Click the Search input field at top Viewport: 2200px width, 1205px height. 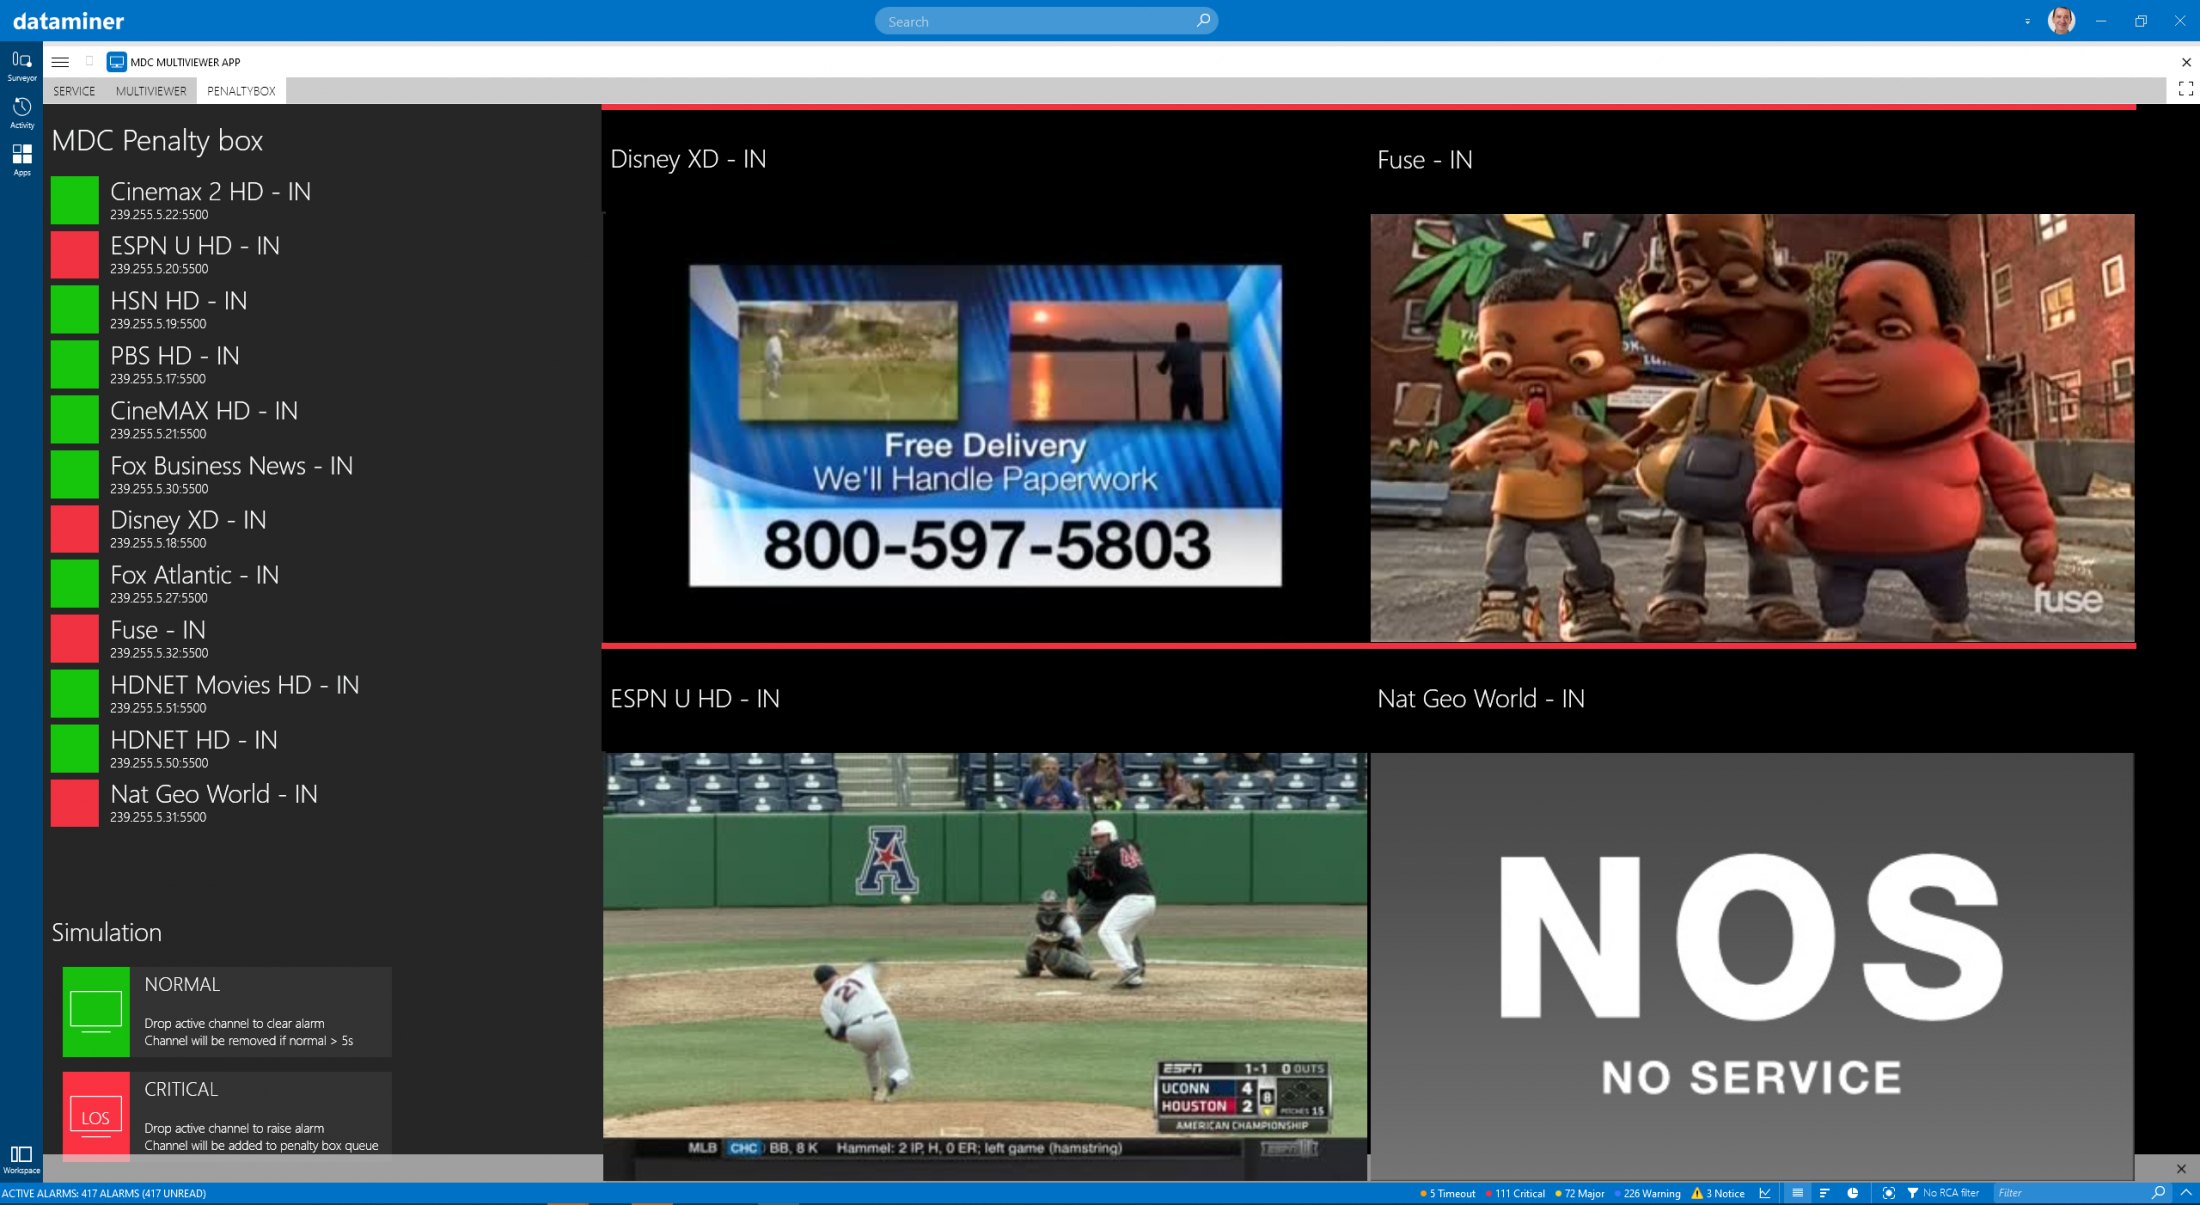point(1046,21)
